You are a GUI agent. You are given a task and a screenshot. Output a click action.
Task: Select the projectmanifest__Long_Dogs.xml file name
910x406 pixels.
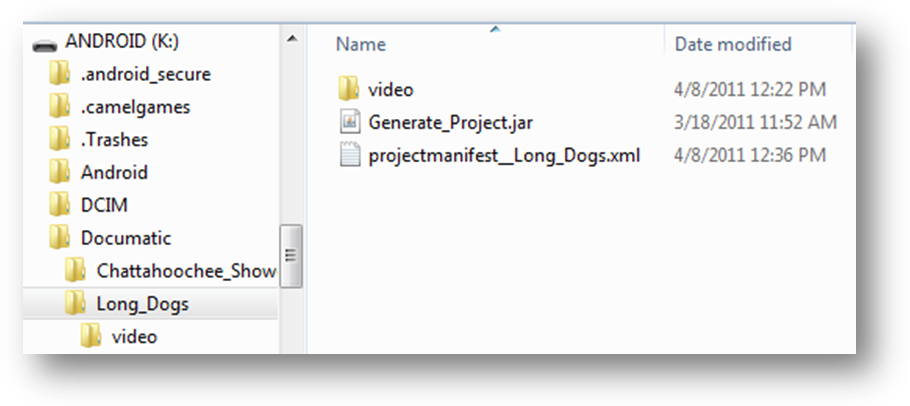(504, 156)
